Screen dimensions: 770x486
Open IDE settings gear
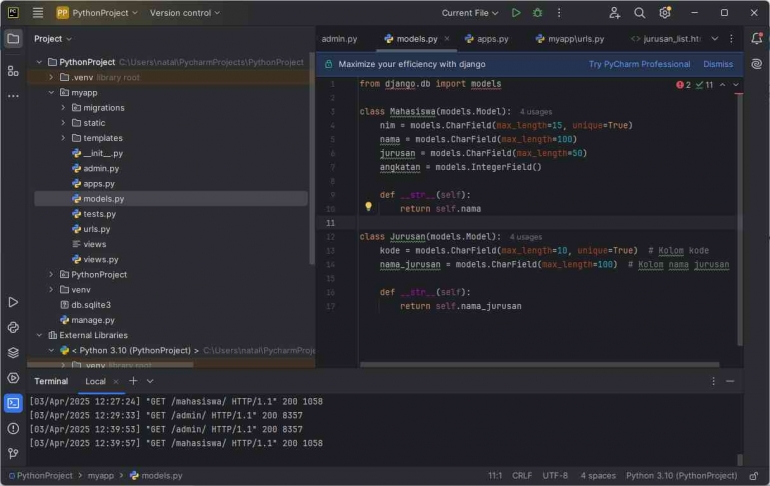click(665, 13)
